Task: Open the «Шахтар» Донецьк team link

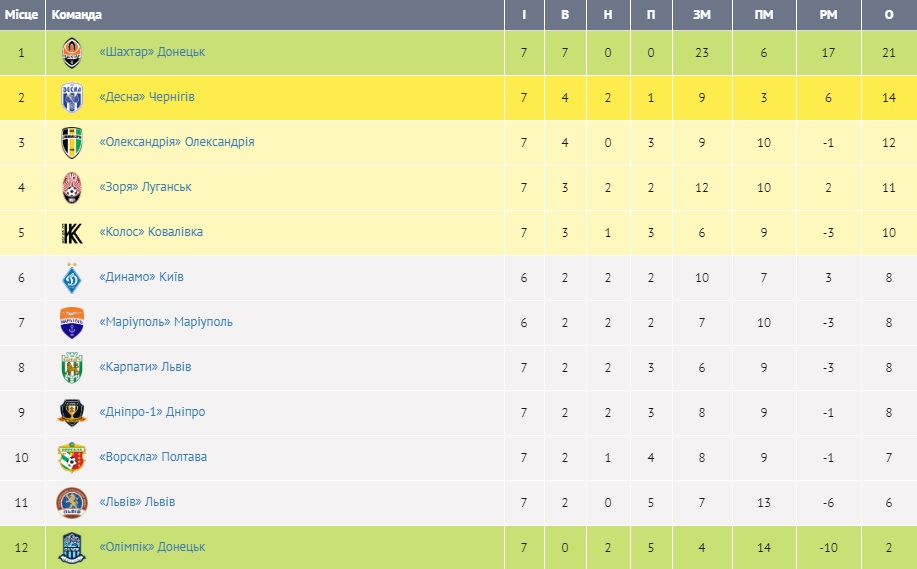Action: [x=152, y=52]
